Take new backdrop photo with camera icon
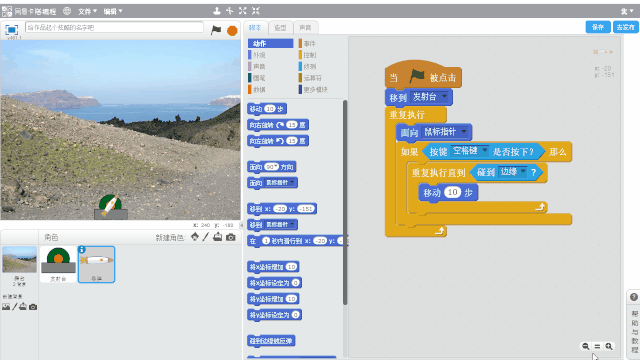Image resolution: width=640 pixels, height=360 pixels. tap(33, 307)
